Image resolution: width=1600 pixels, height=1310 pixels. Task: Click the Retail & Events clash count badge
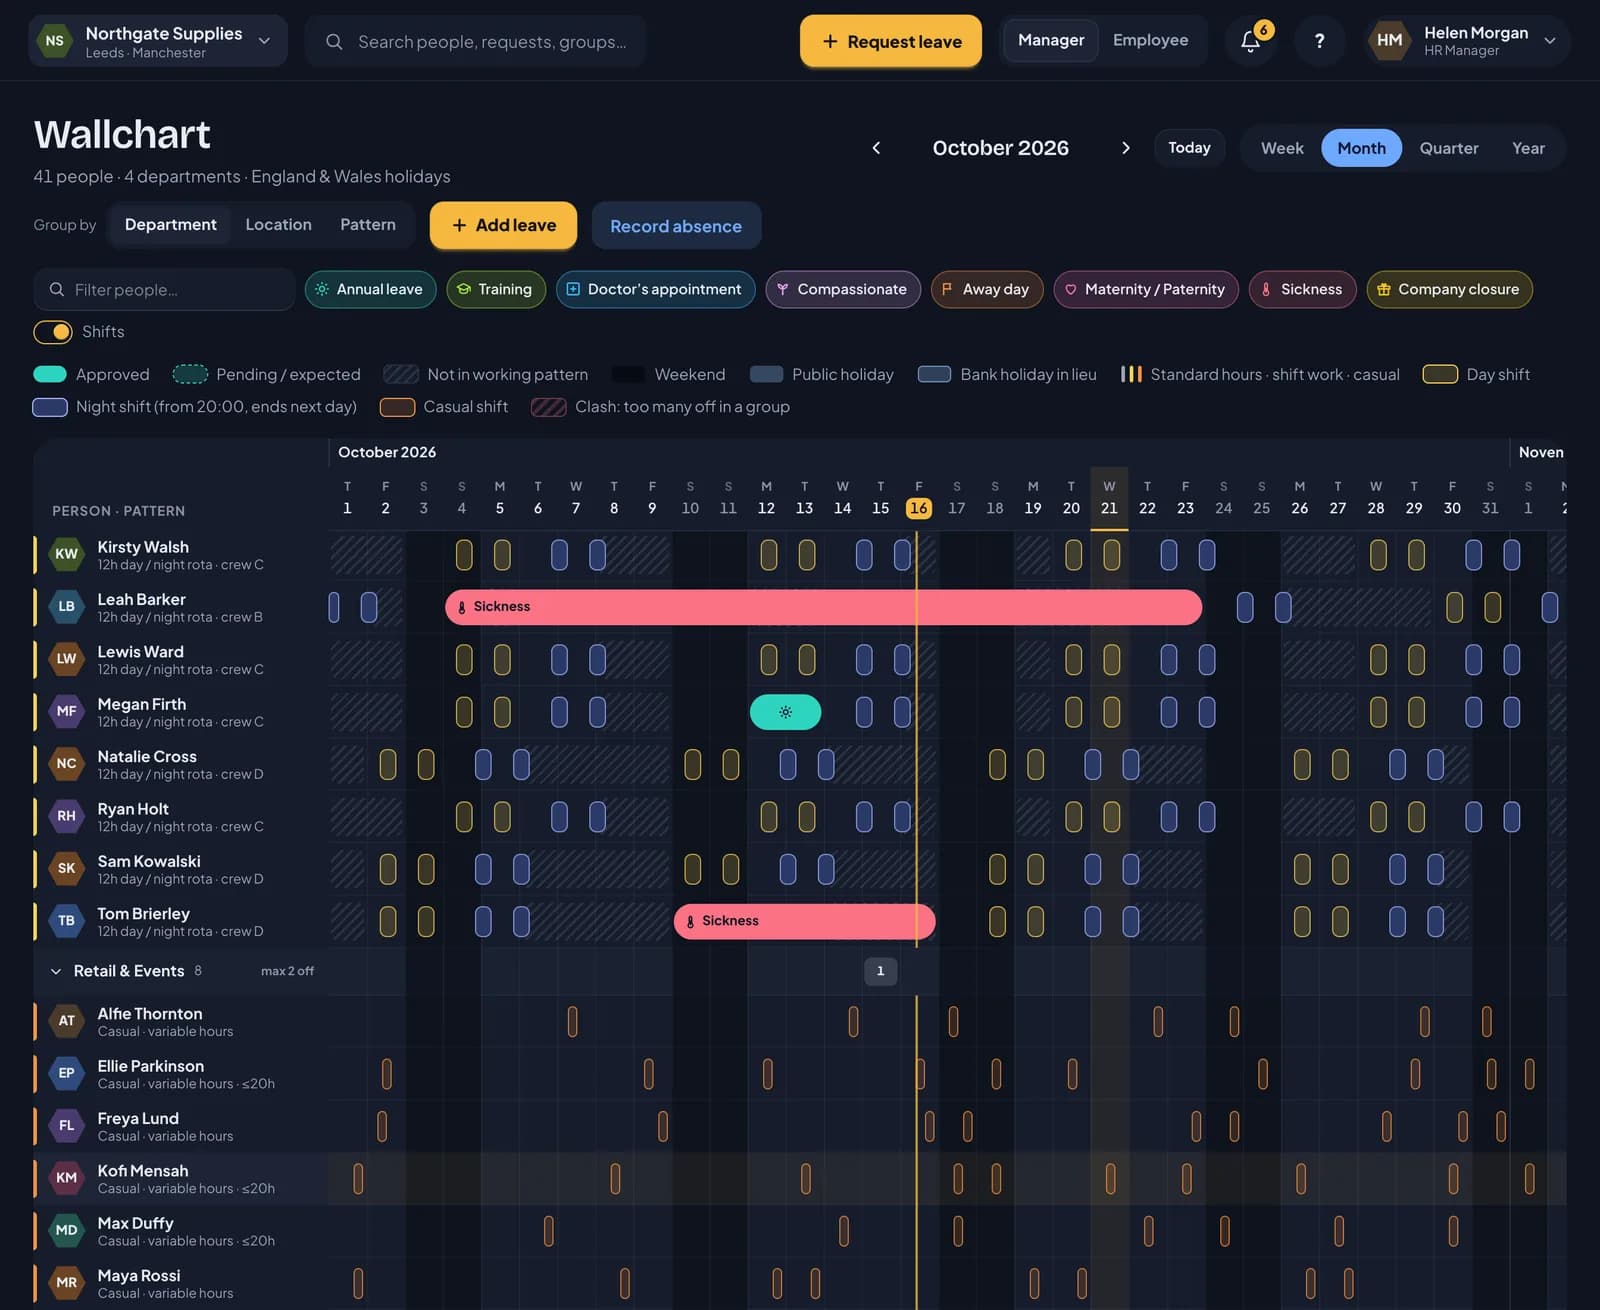(880, 971)
